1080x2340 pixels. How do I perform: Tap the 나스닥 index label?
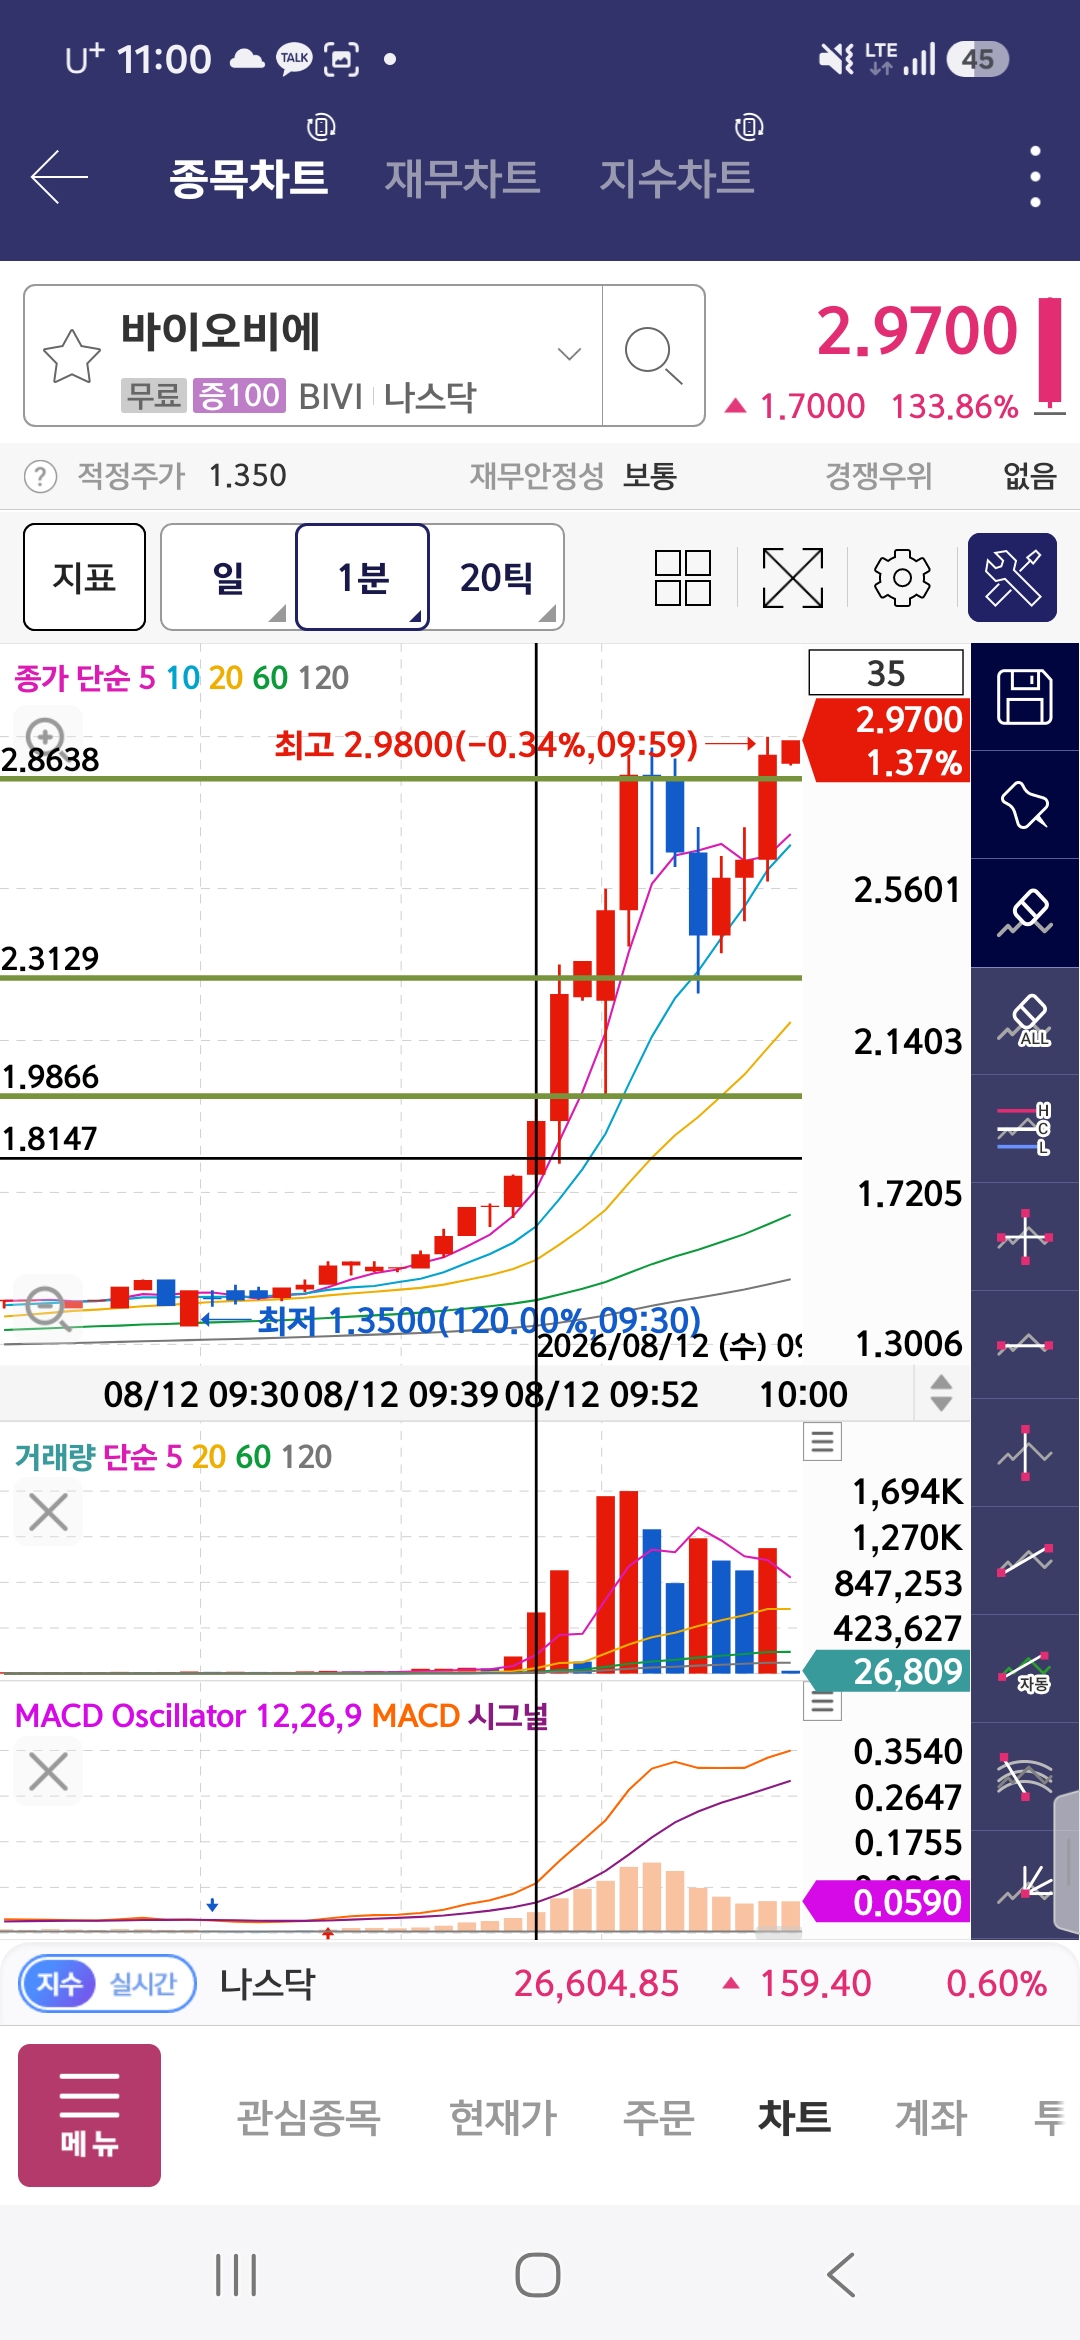(267, 1984)
